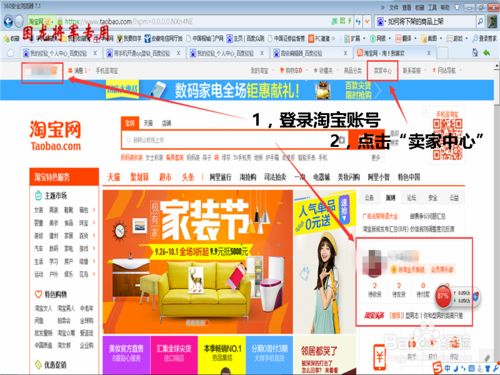Open the 联系客服 dropdown in top nav
This screenshot has width=500, height=375.
[413, 71]
